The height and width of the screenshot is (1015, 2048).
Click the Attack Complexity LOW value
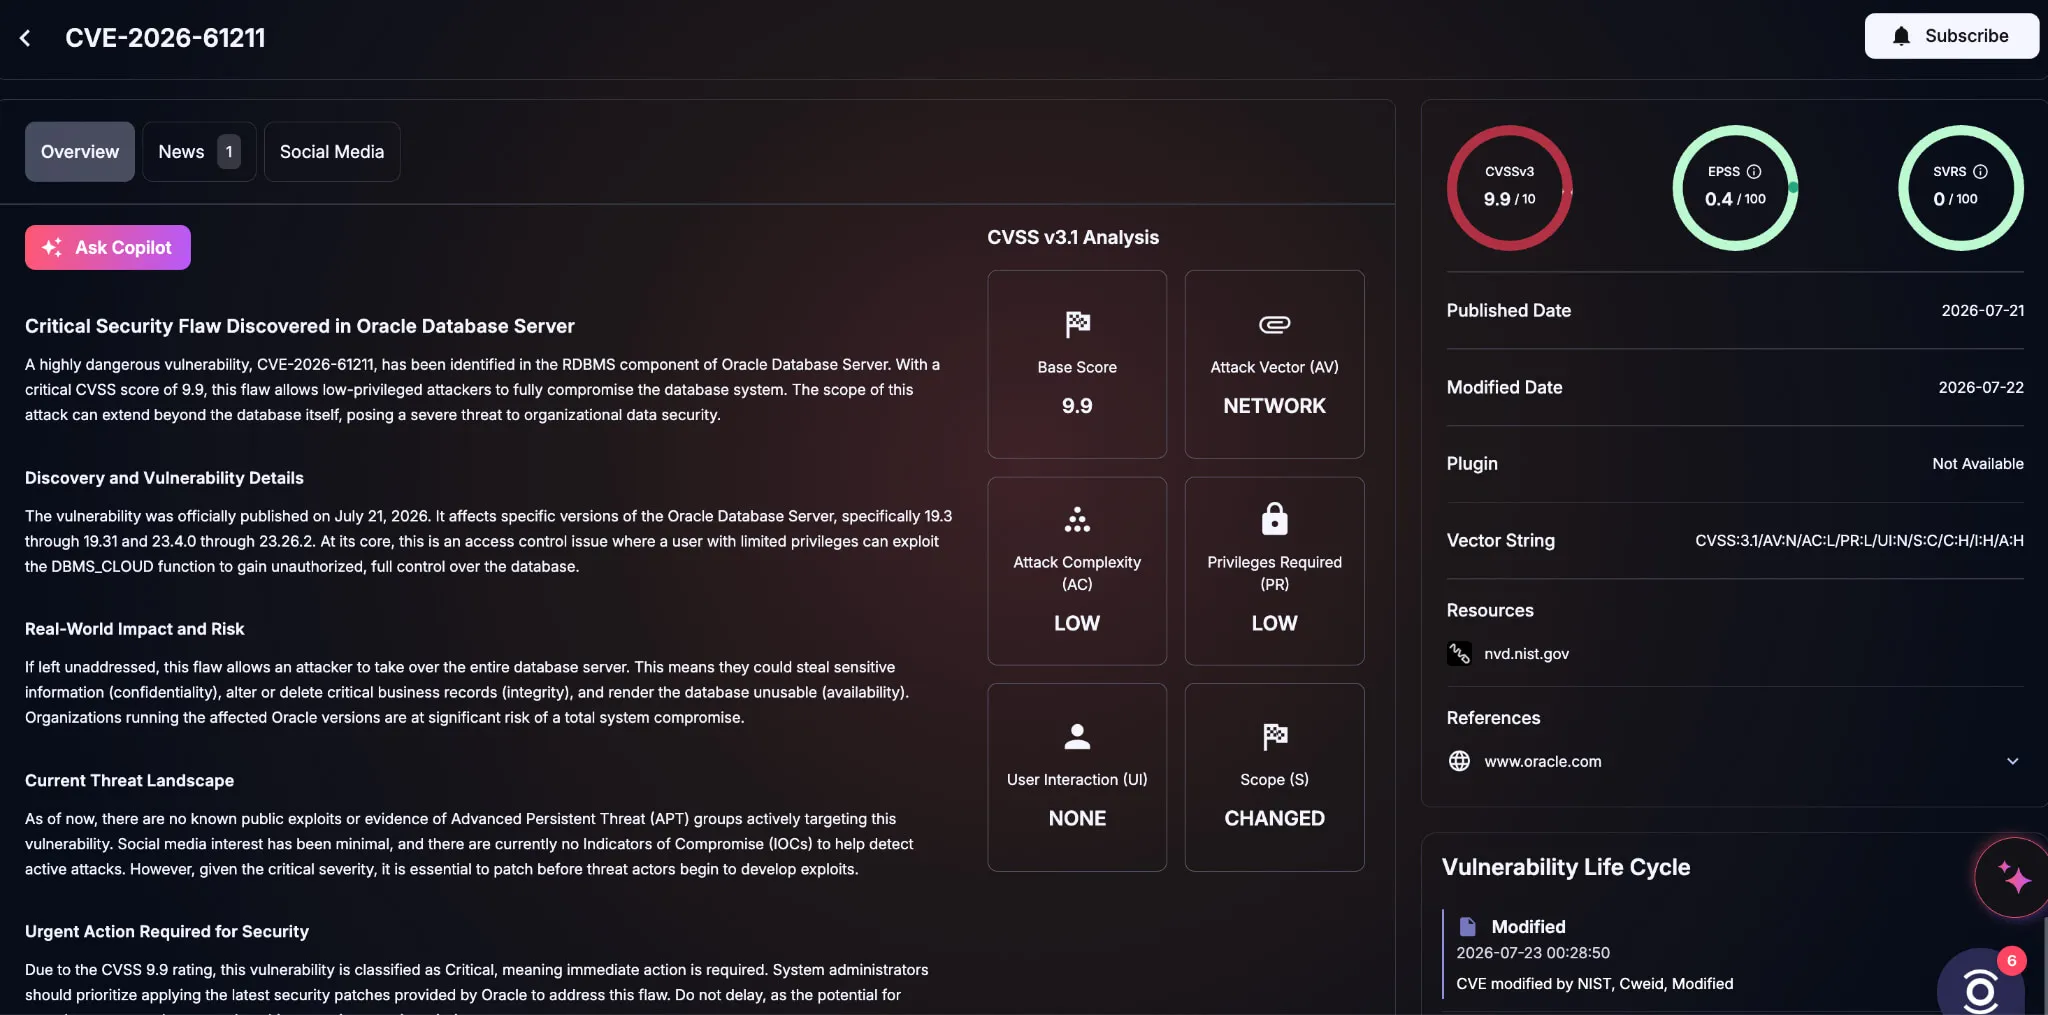pos(1077,623)
